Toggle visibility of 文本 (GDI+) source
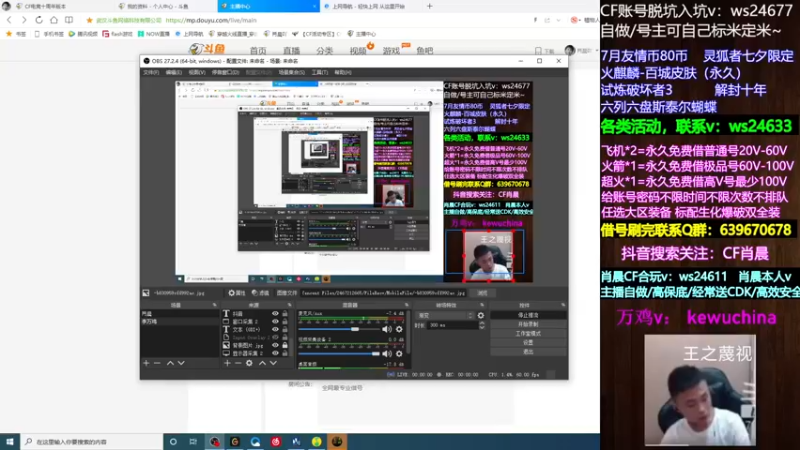This screenshot has height=450, width=800. tap(275, 330)
